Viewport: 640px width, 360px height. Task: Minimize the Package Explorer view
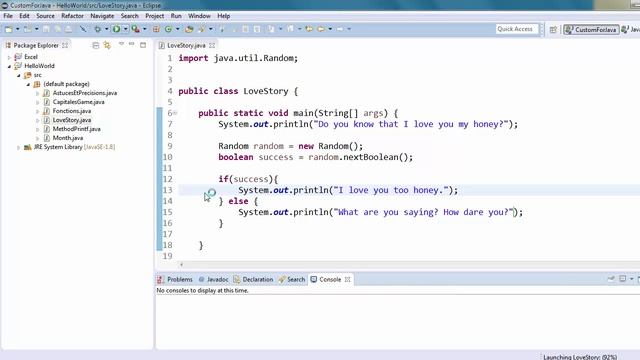point(131,44)
